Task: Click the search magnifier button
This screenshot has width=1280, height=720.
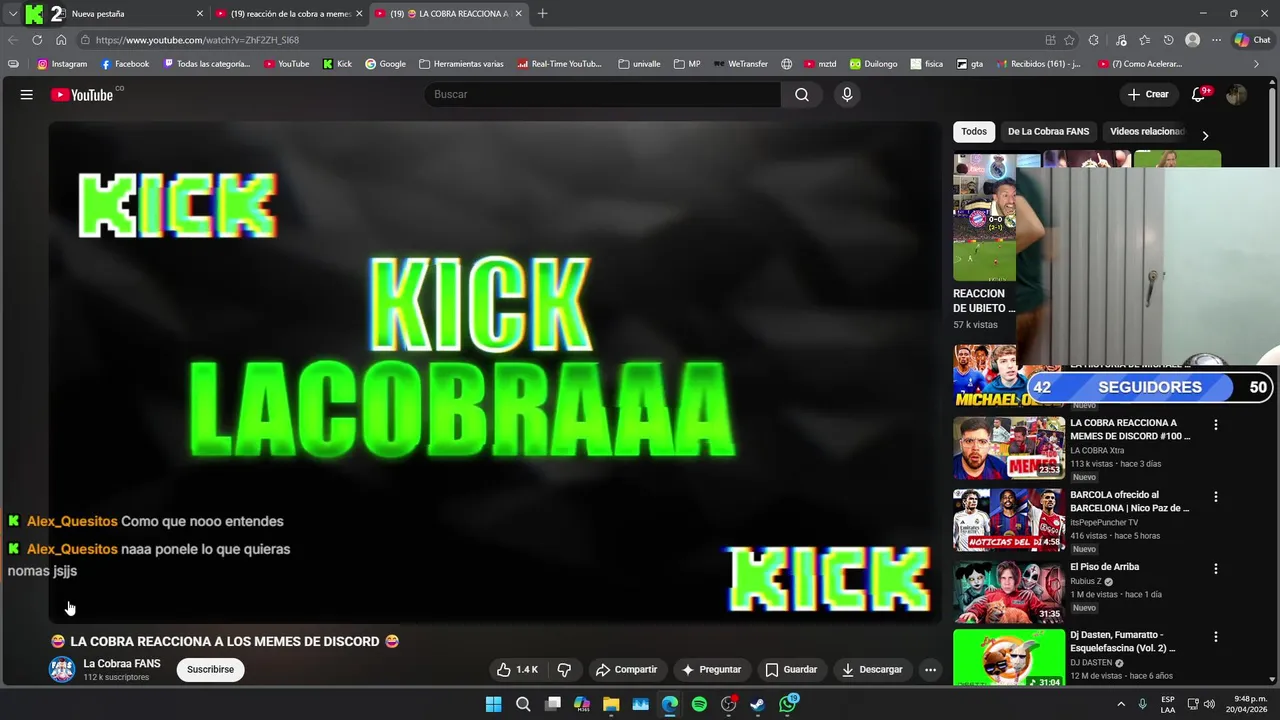Action: 802,94
